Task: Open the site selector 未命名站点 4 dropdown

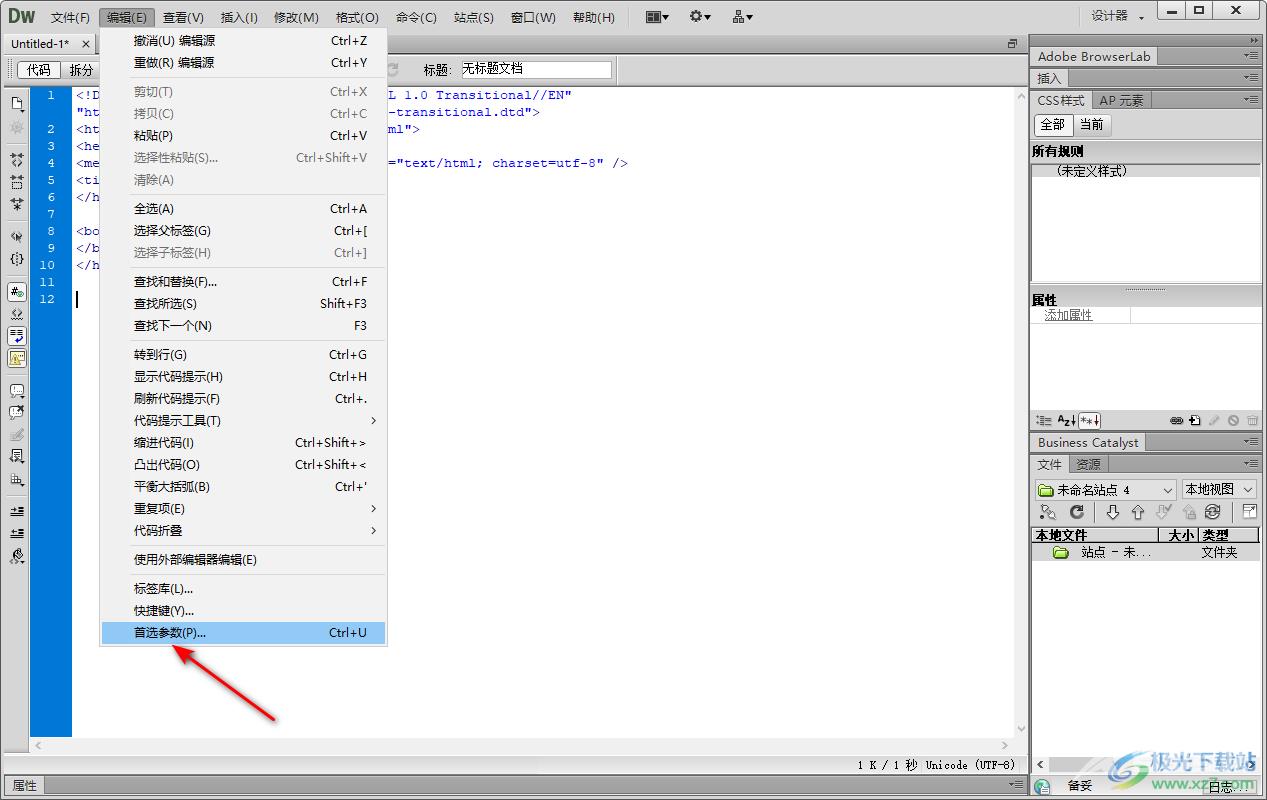Action: pos(1106,490)
